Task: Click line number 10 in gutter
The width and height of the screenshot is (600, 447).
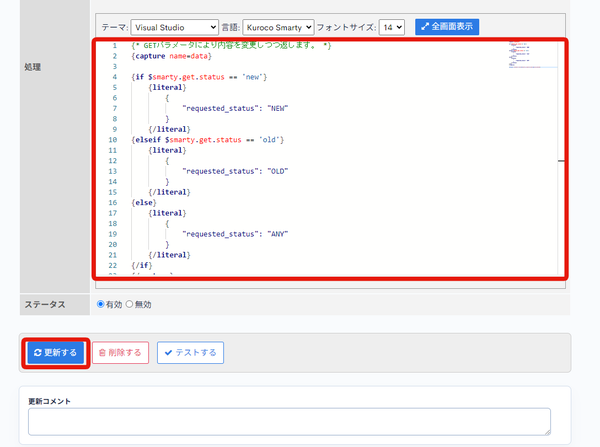Action: (x=112, y=140)
